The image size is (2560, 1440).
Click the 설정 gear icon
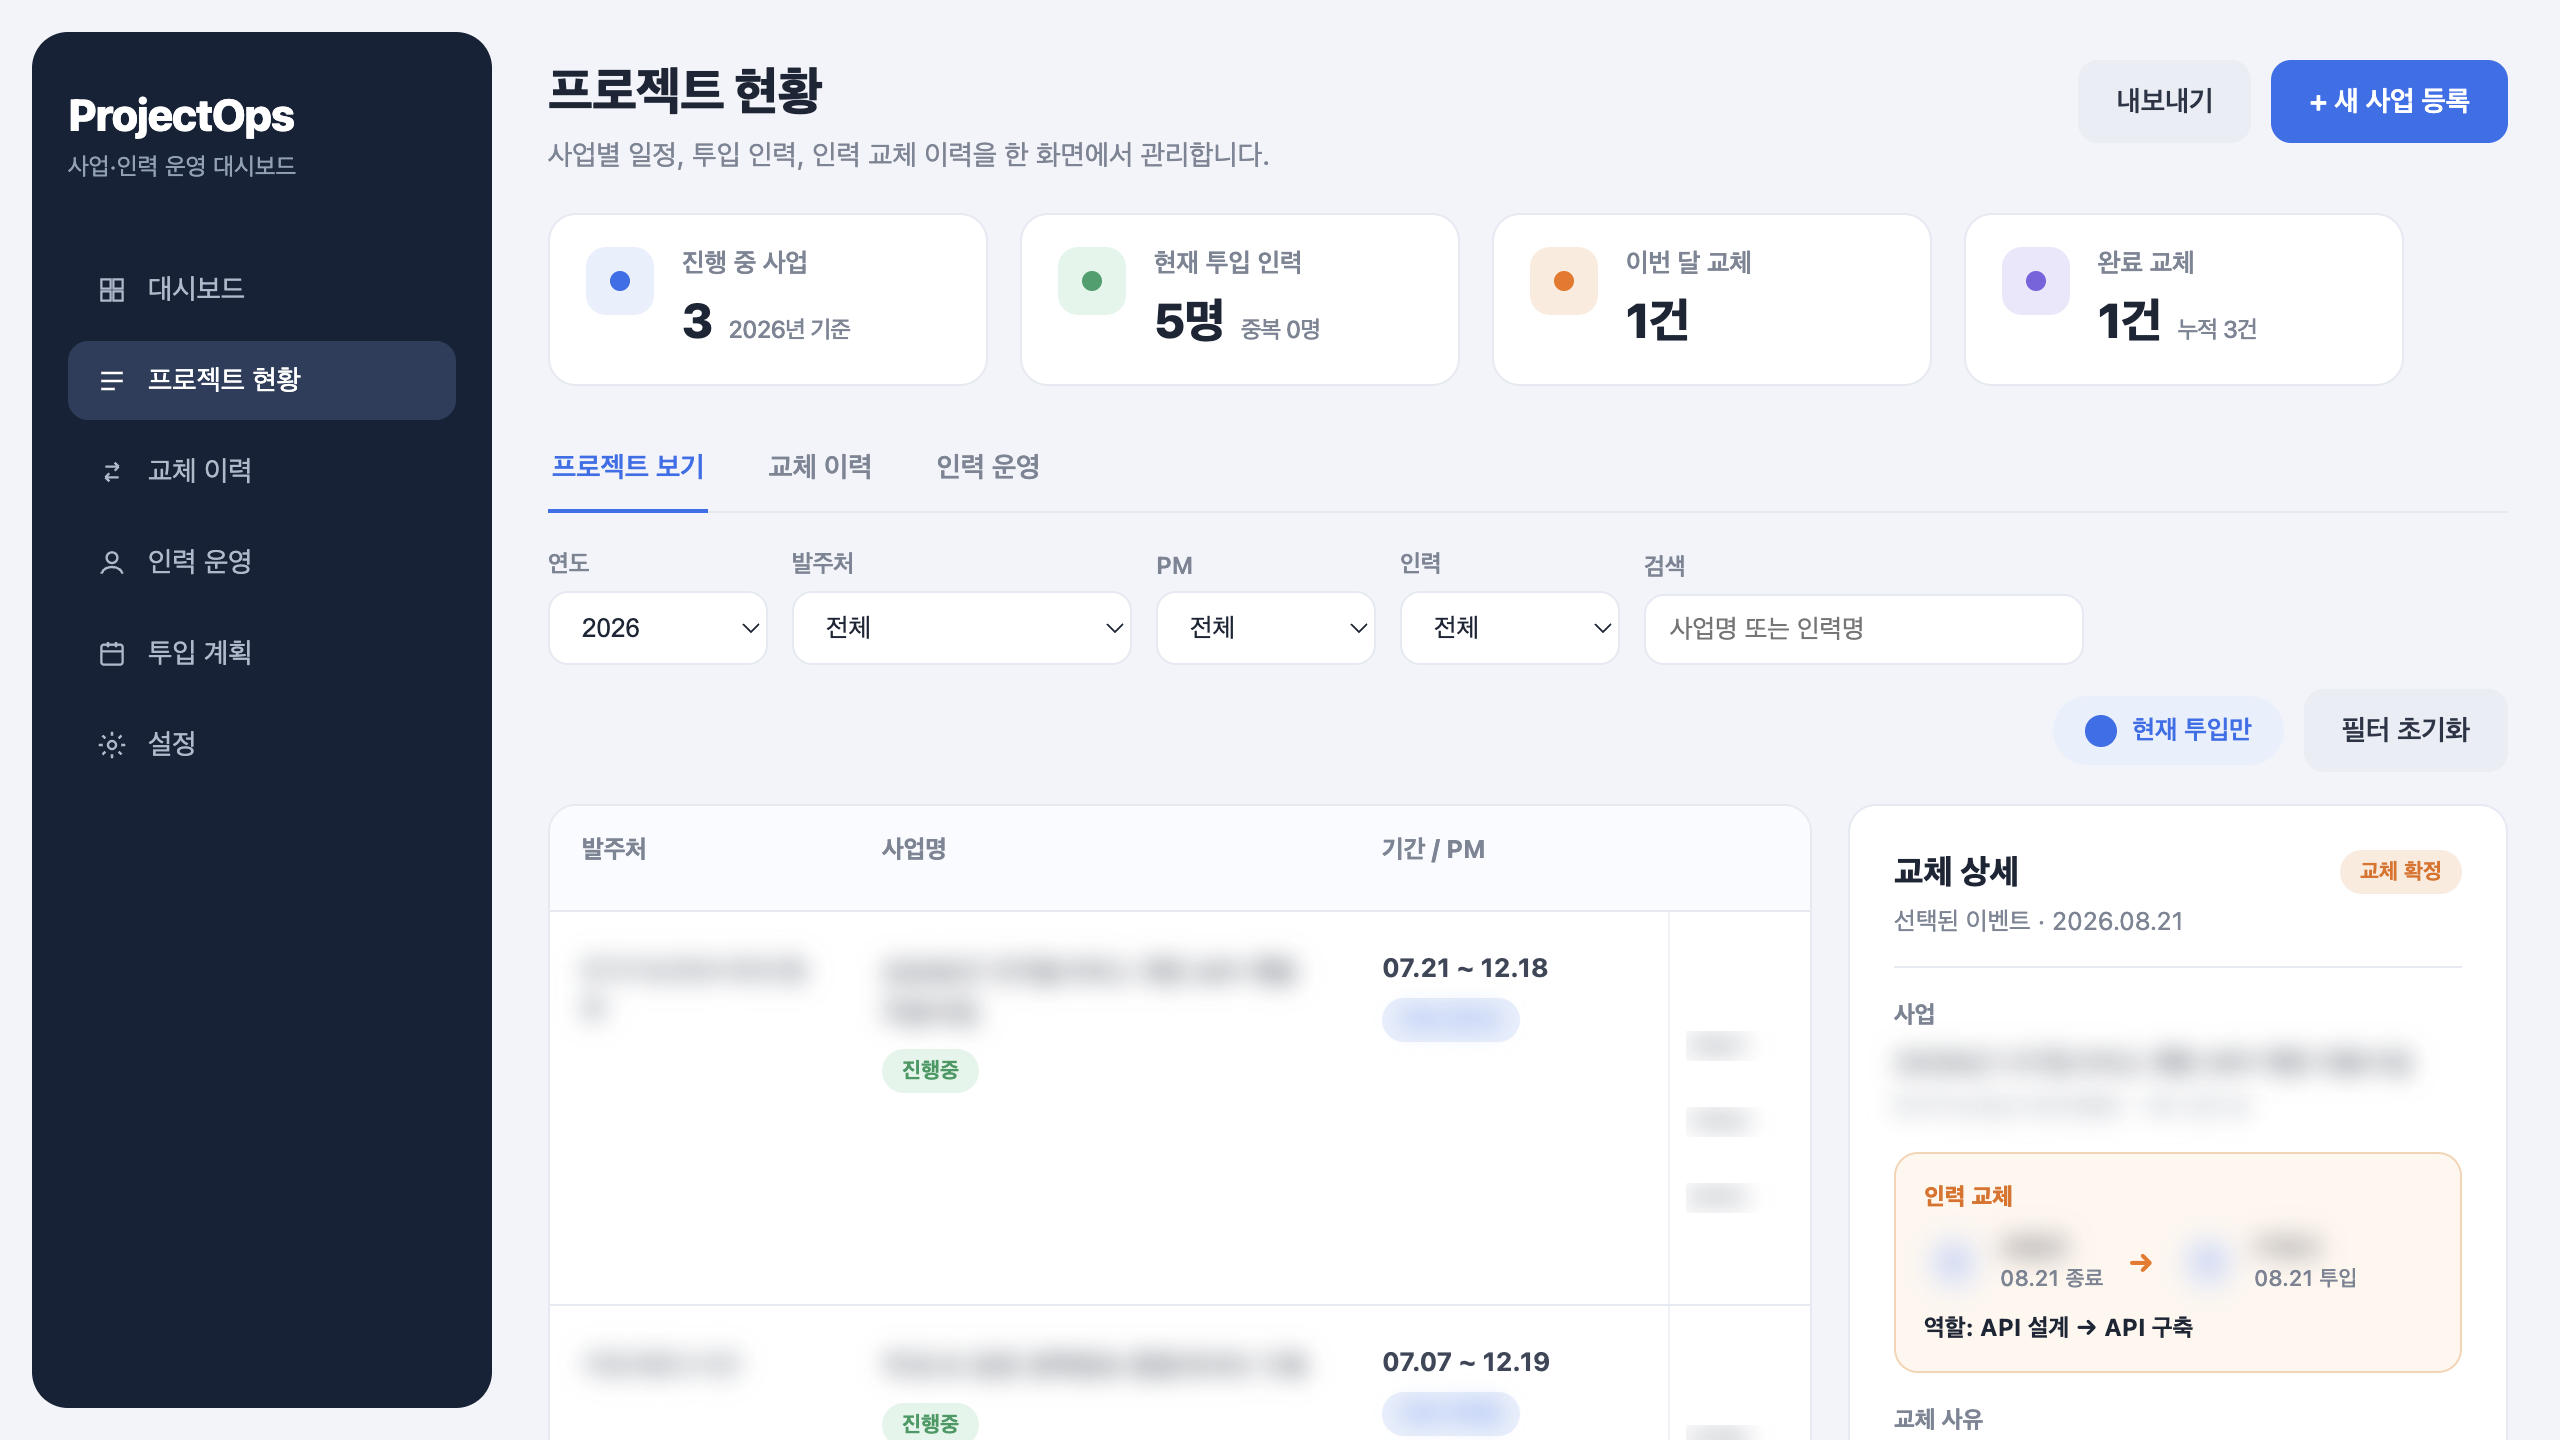tap(112, 745)
